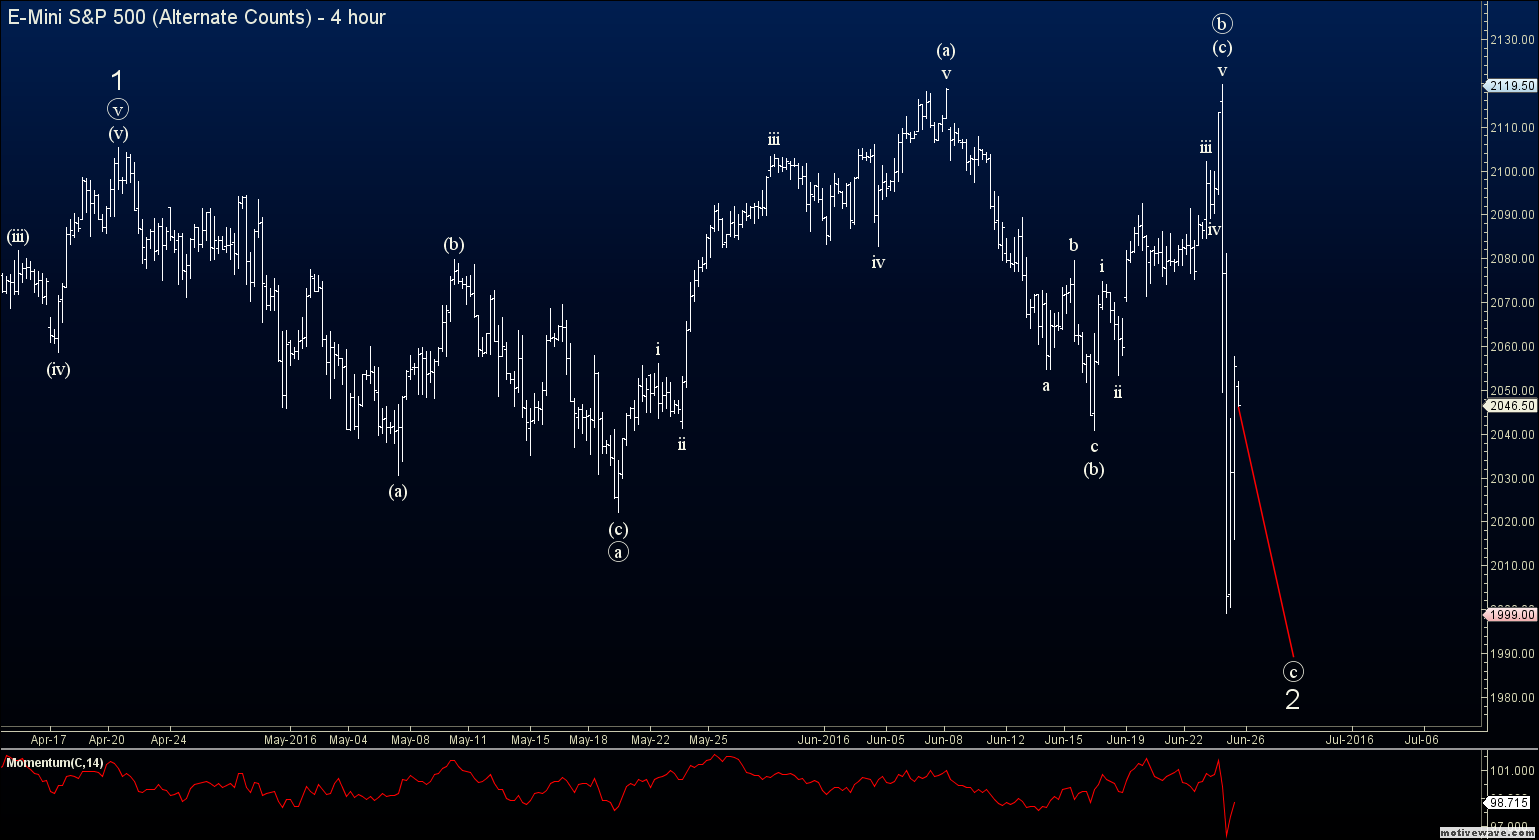The width and height of the screenshot is (1539, 840).
Task: Click the circled c wave label
Action: [1294, 672]
